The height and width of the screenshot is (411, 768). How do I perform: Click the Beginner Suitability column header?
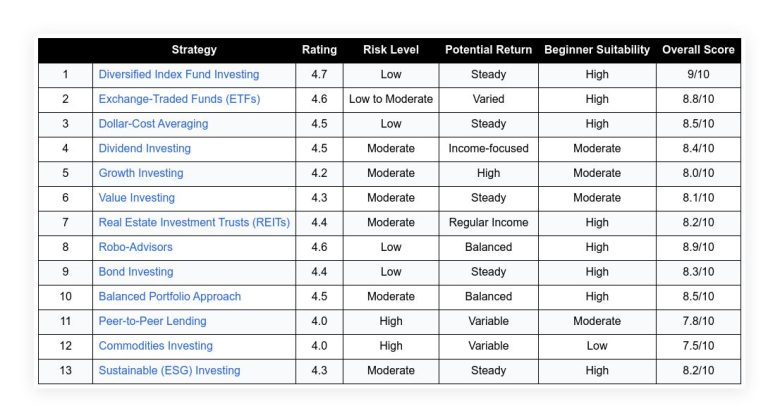(x=597, y=50)
